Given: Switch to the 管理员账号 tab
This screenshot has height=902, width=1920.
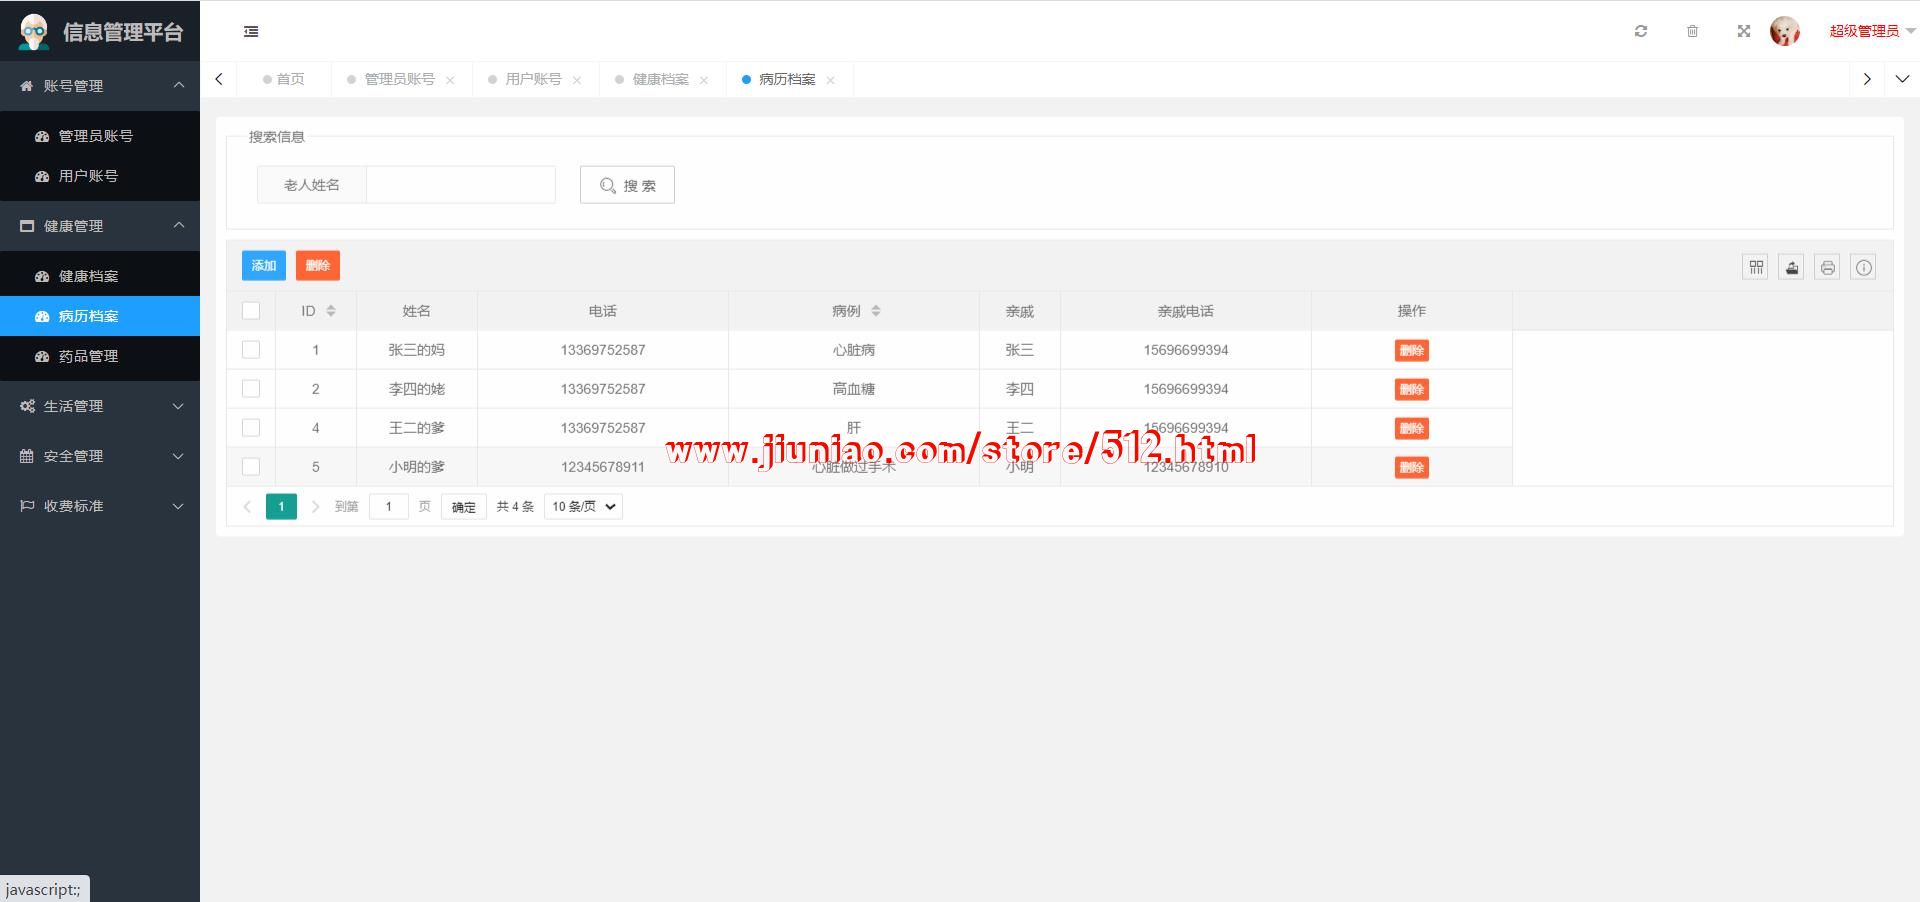Looking at the screenshot, I should coord(399,79).
